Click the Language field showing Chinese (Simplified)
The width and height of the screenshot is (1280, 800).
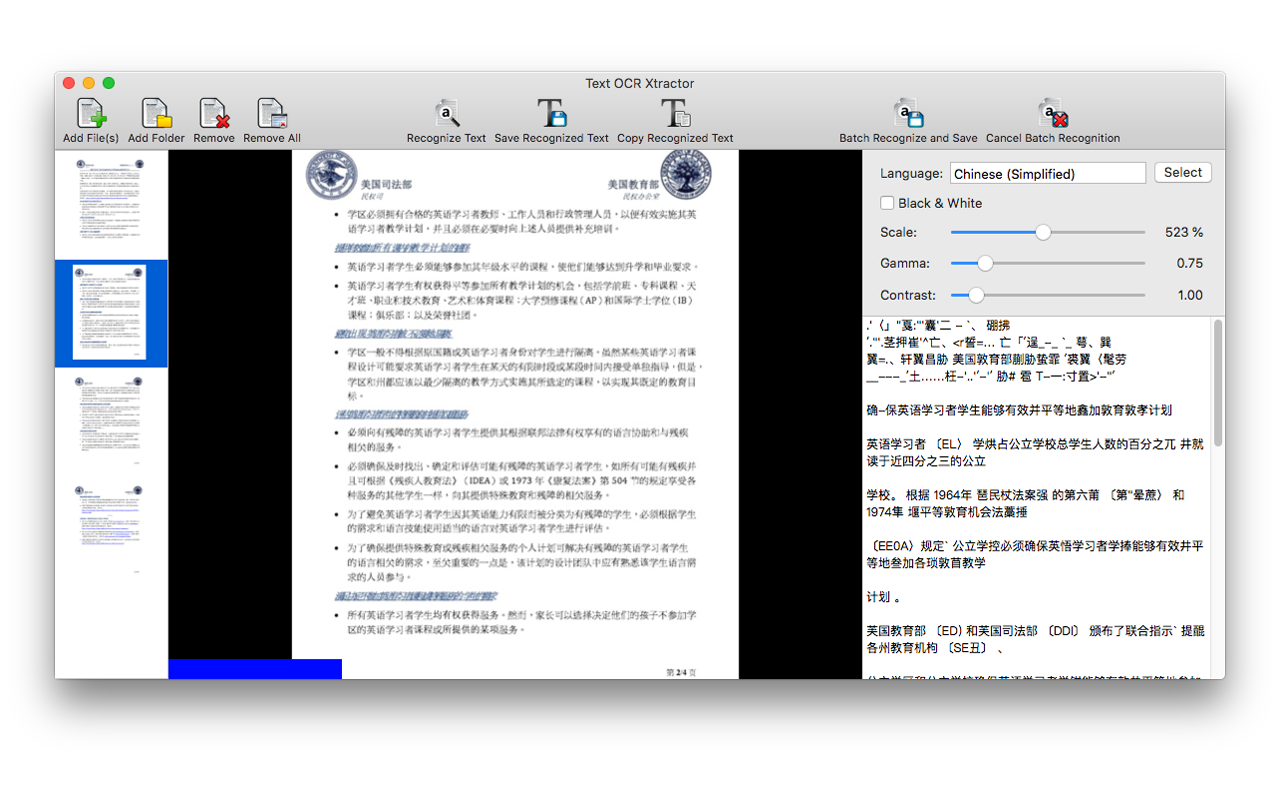[x=1048, y=174]
